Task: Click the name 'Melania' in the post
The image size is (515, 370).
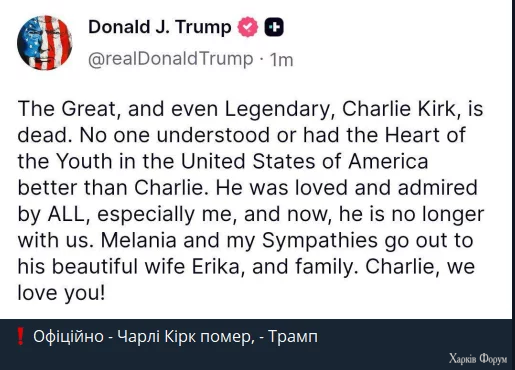Action: pos(138,241)
